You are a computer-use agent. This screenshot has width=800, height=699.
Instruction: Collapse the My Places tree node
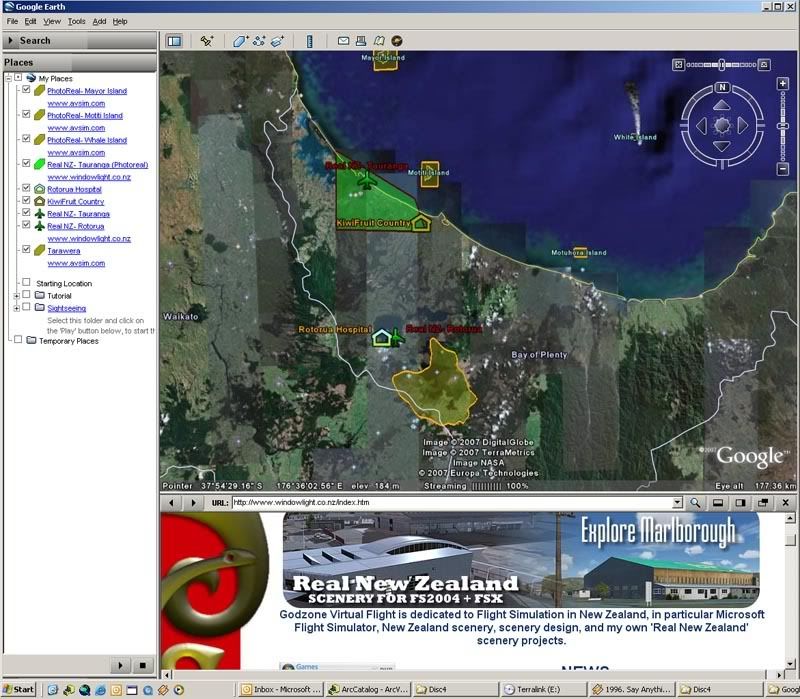8,78
